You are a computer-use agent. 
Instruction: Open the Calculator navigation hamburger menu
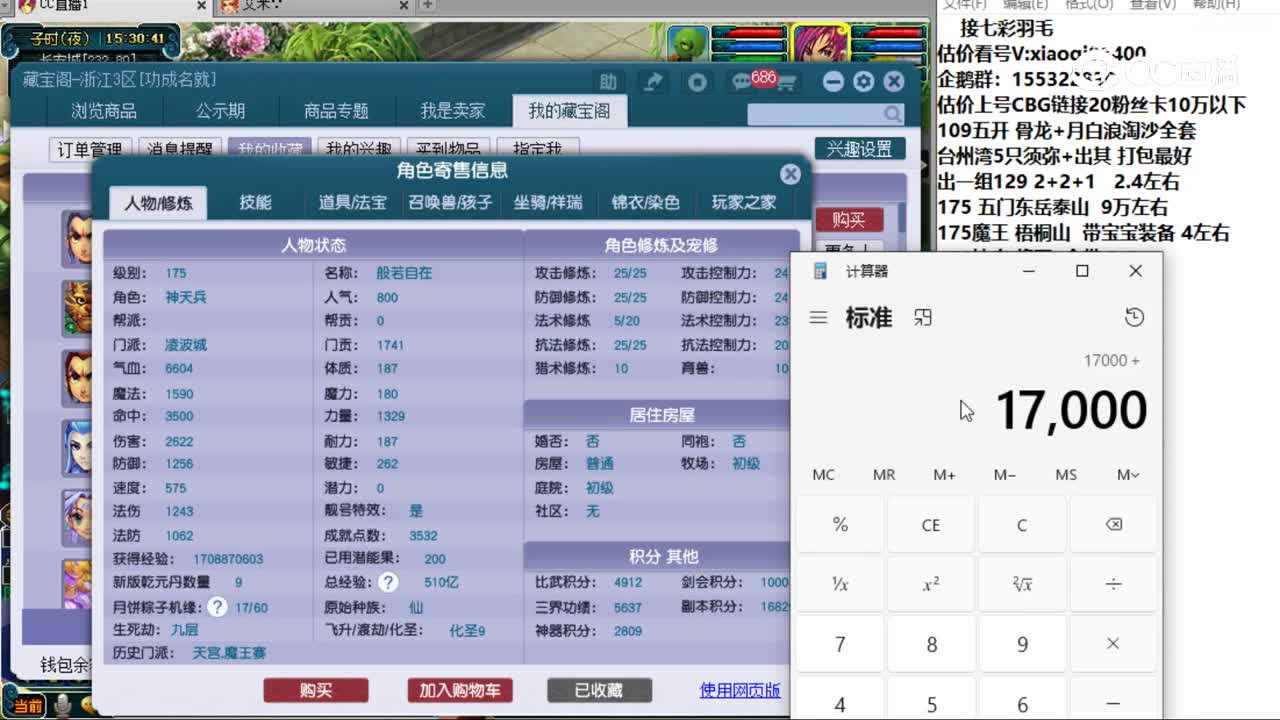pyautogui.click(x=818, y=317)
